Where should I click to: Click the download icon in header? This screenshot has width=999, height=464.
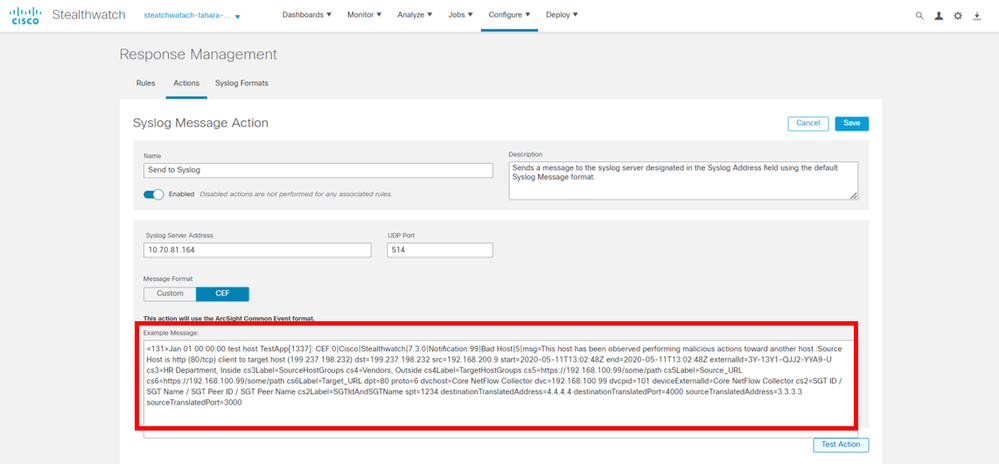click(977, 16)
